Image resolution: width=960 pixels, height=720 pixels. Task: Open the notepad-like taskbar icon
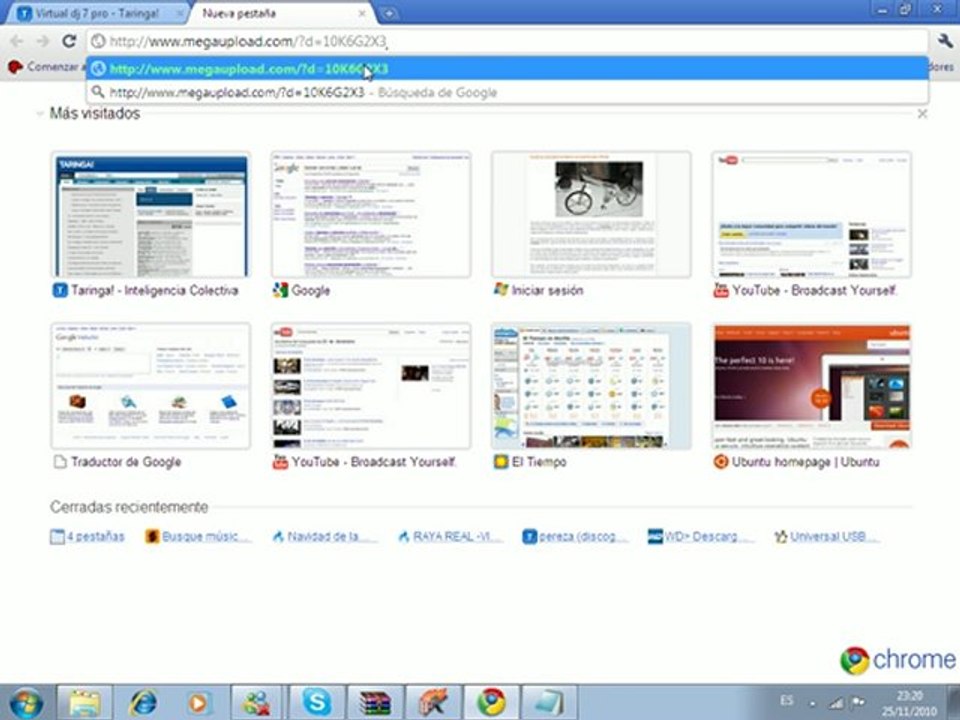coord(549,703)
